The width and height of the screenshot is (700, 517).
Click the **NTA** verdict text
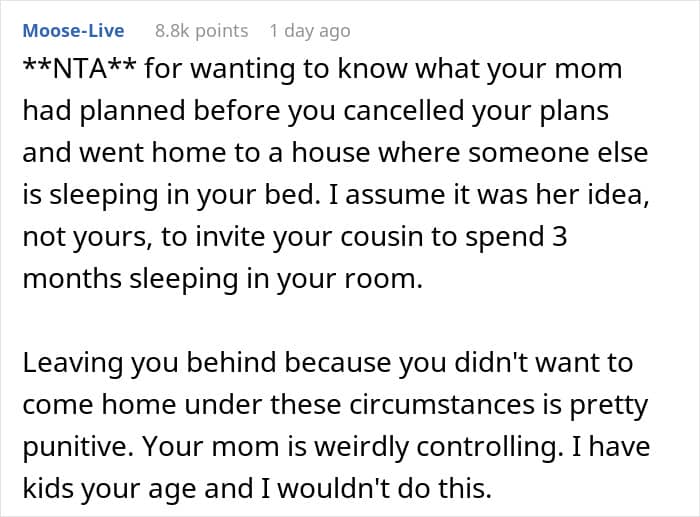79,69
